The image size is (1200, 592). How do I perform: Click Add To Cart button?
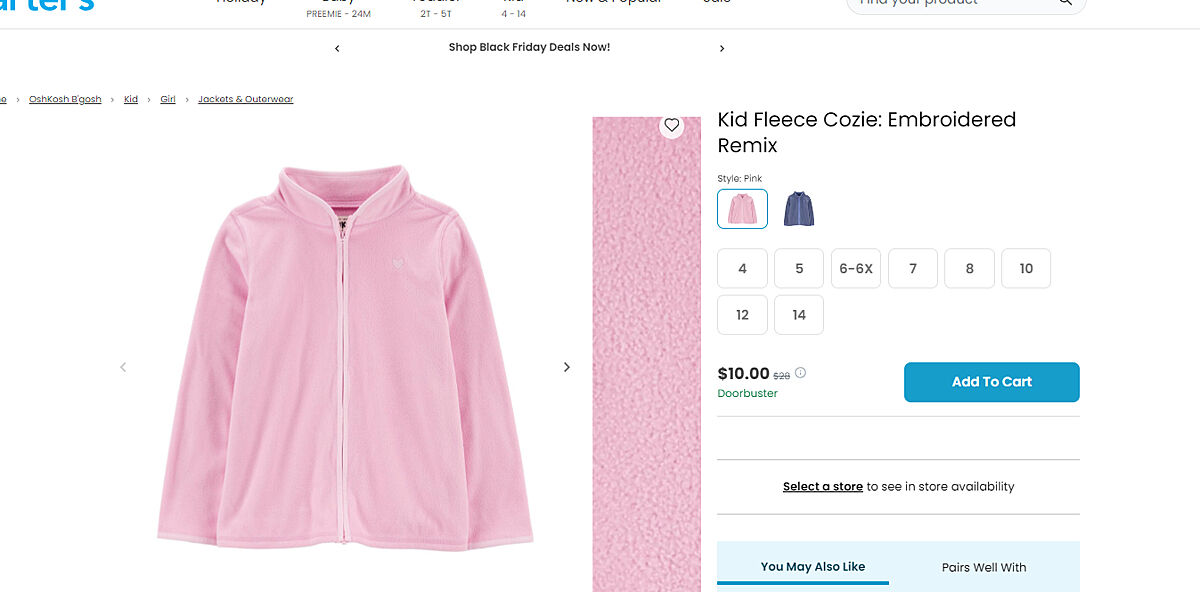pos(991,382)
